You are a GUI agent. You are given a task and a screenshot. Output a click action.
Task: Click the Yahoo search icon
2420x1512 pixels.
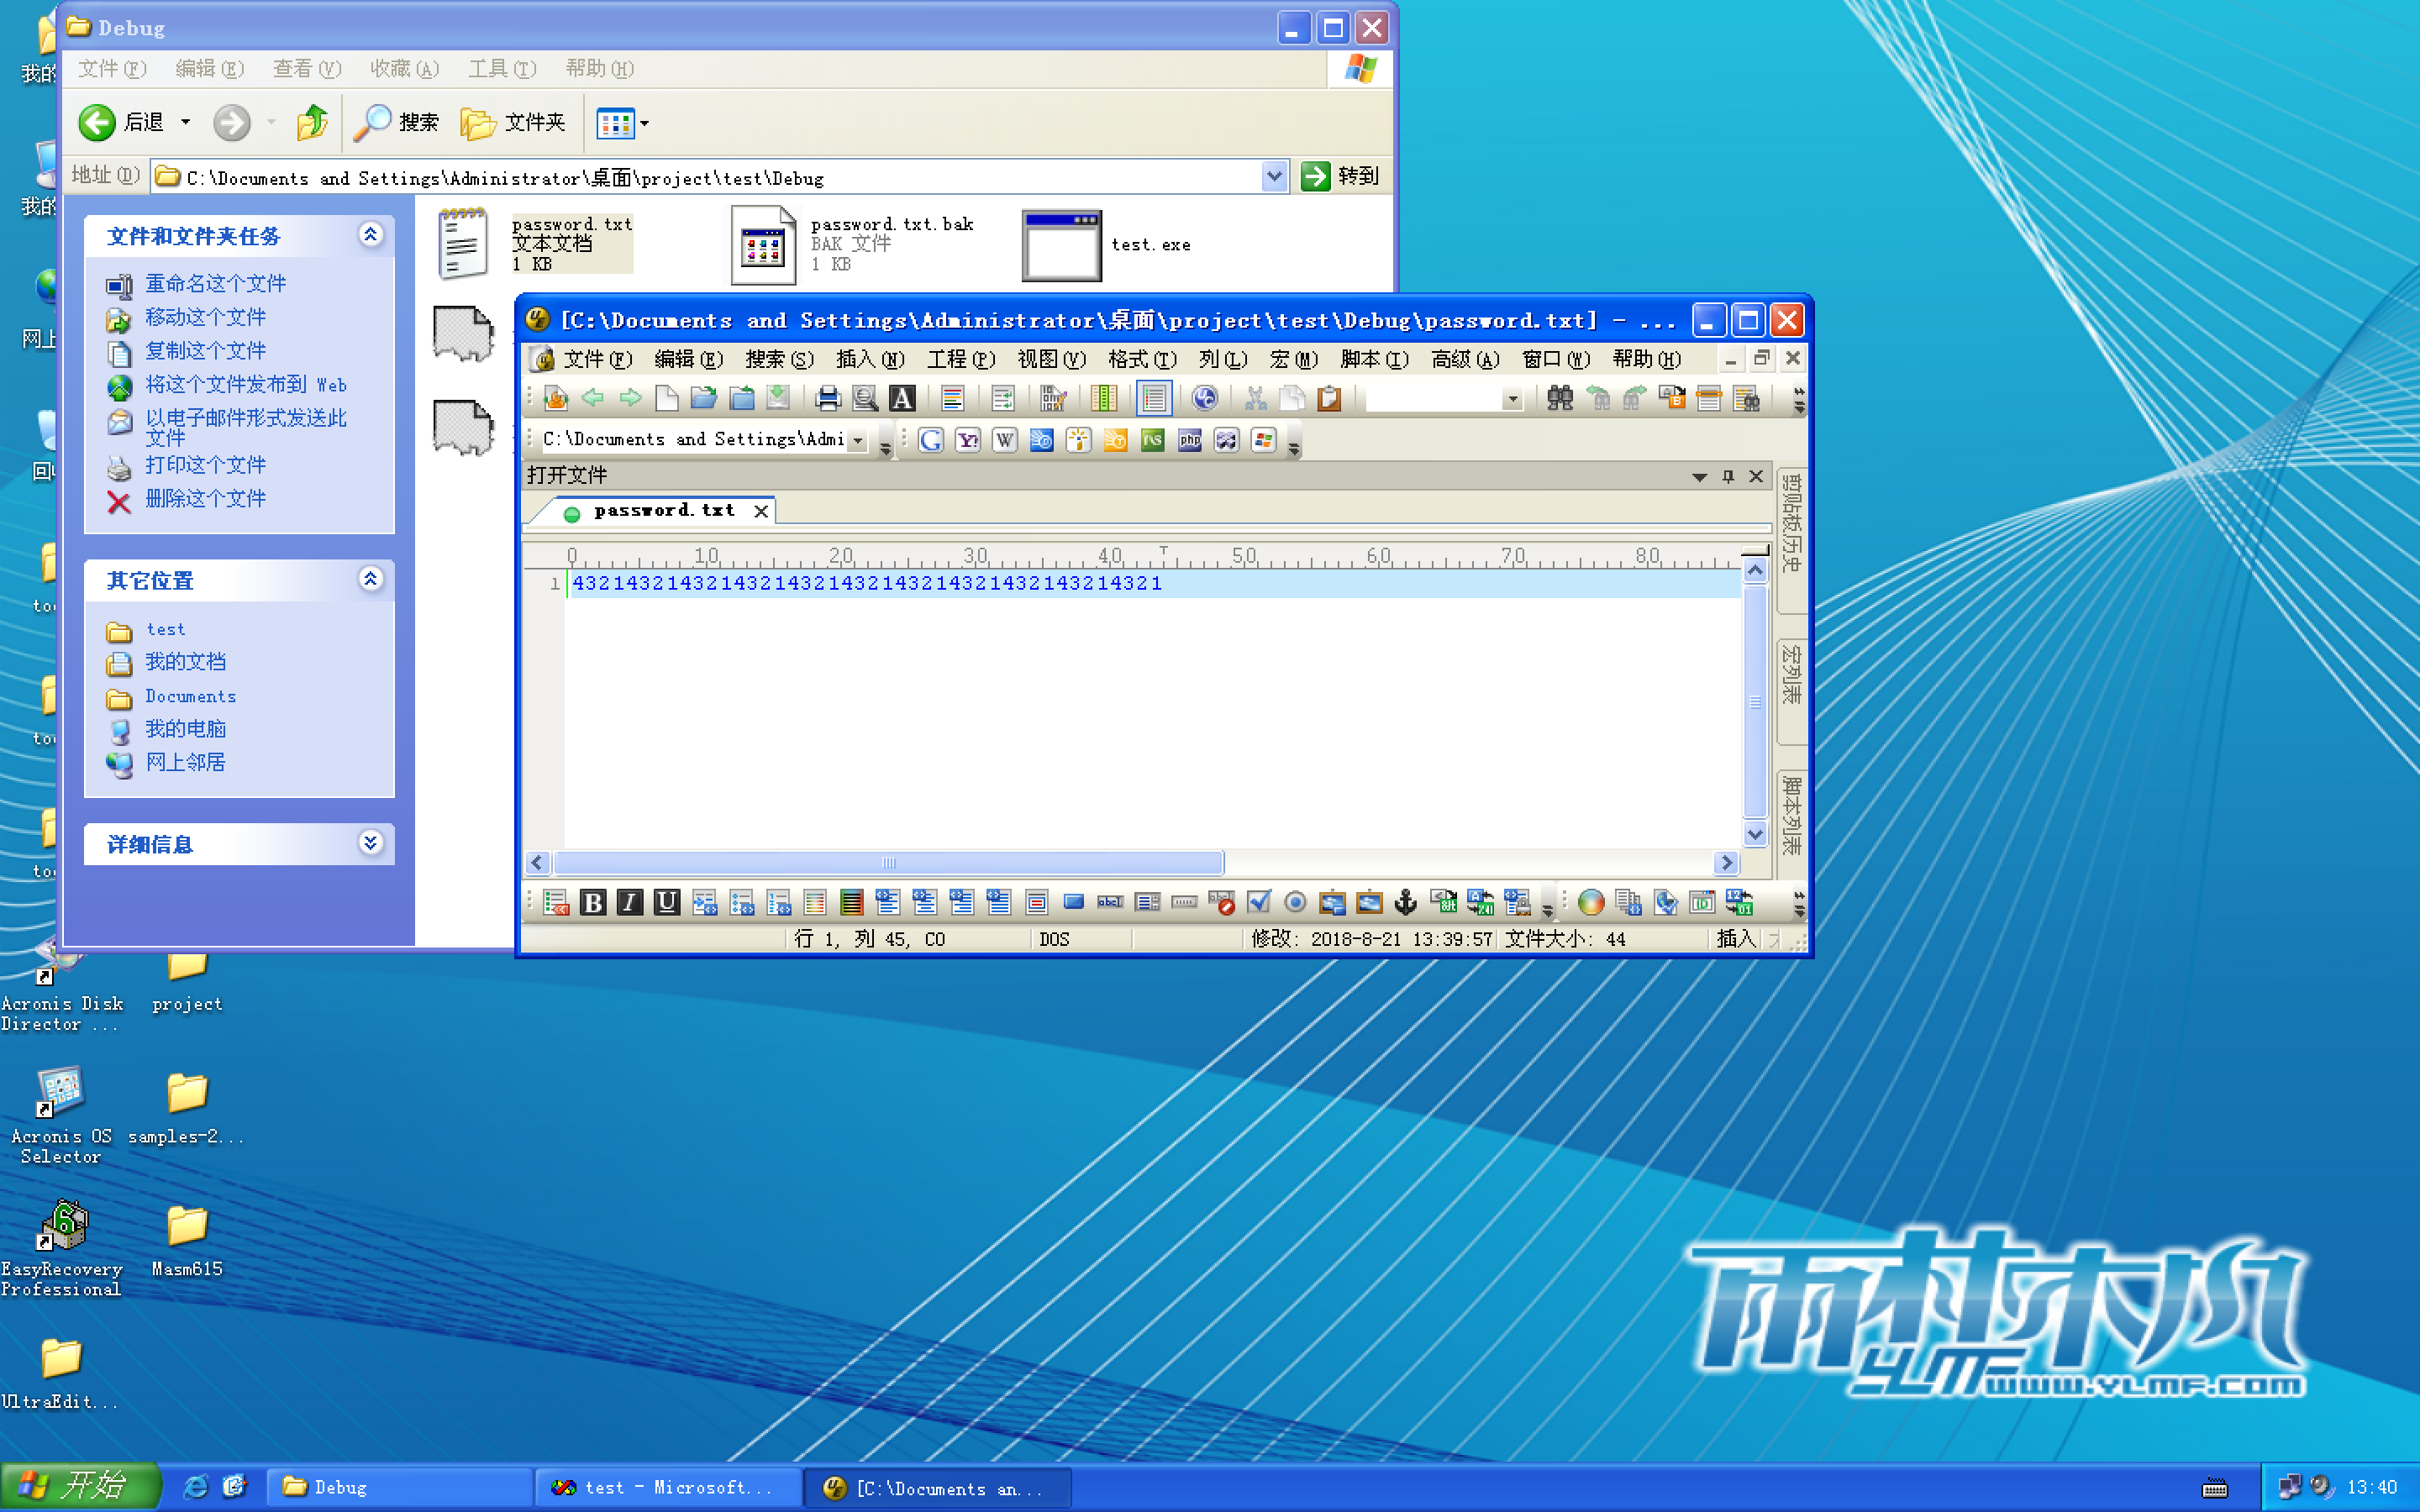click(x=968, y=440)
